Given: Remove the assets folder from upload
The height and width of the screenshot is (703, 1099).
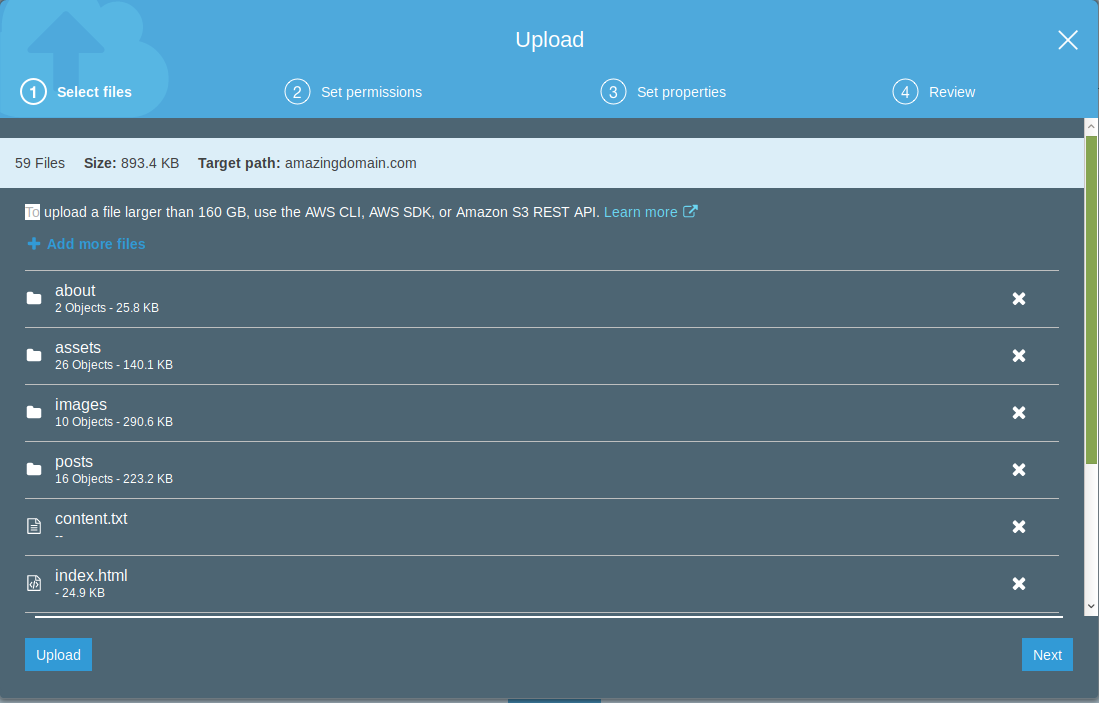Looking at the screenshot, I should 1018,355.
